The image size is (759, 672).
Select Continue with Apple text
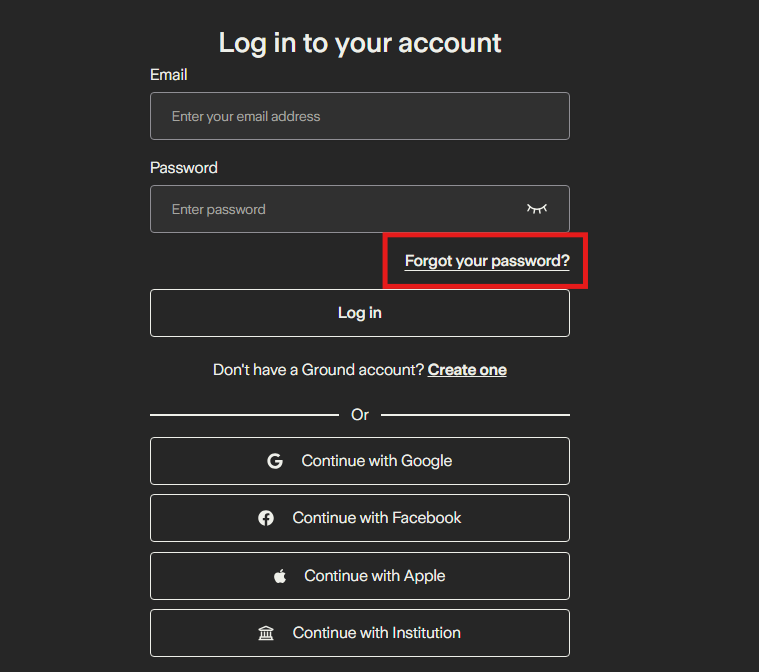tap(375, 576)
